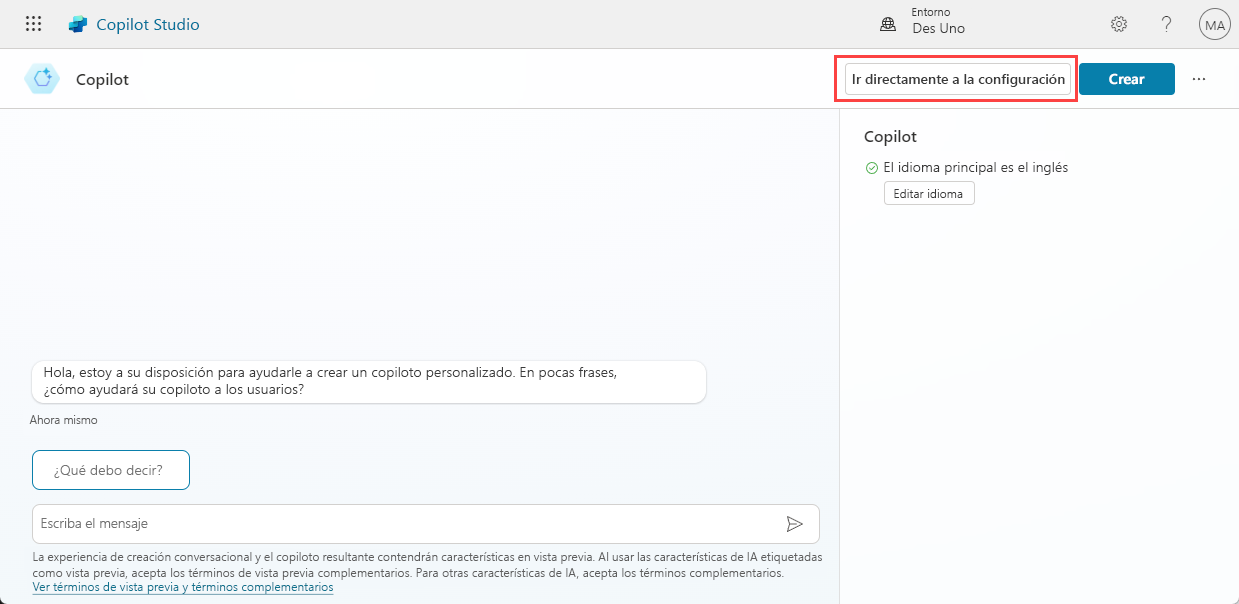The width and height of the screenshot is (1239, 604).
Task: Open the more options ellipsis menu
Action: coord(1199,79)
